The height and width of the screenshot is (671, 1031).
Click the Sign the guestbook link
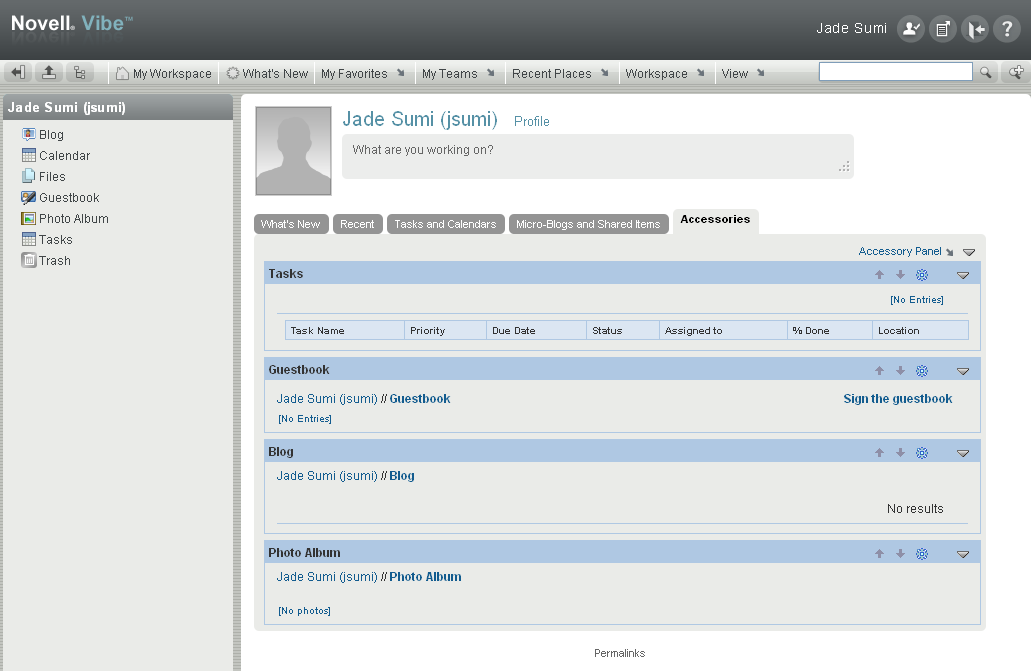(x=897, y=398)
